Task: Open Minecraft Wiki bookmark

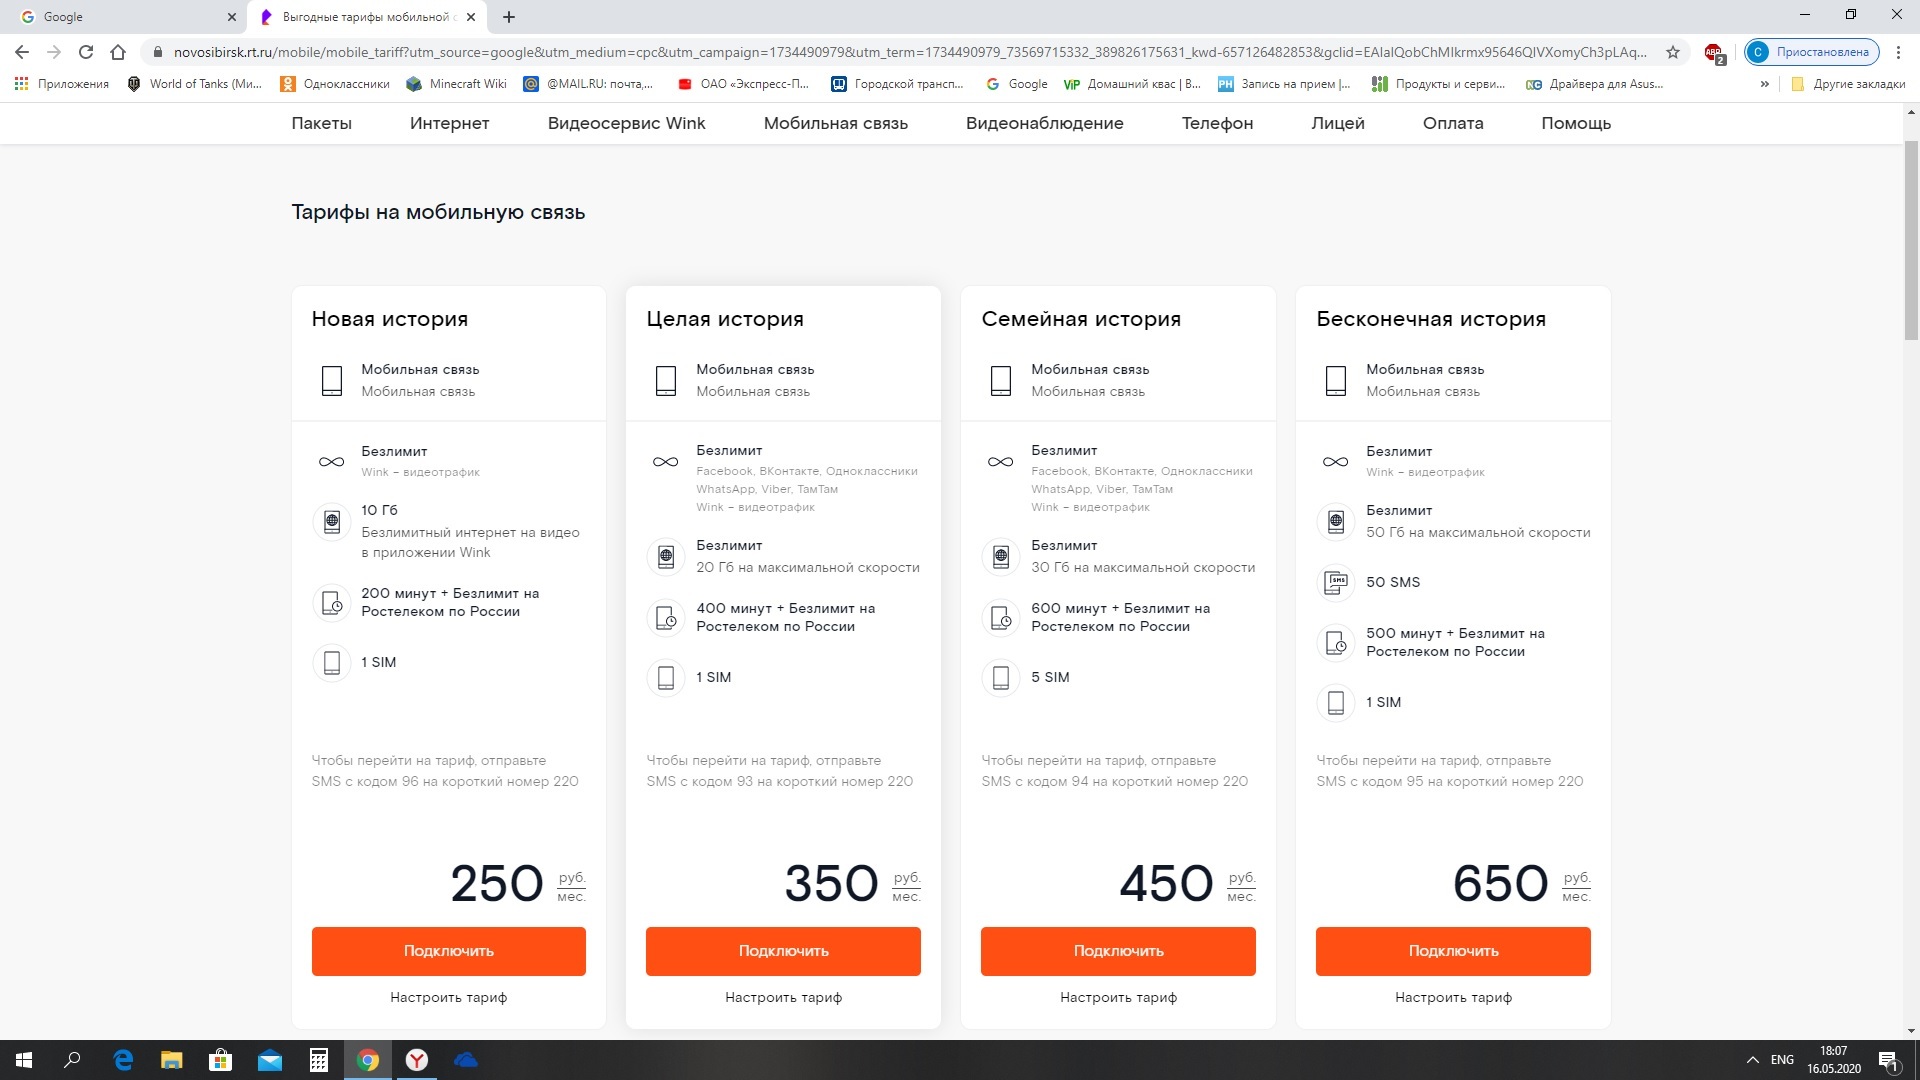Action: [456, 84]
